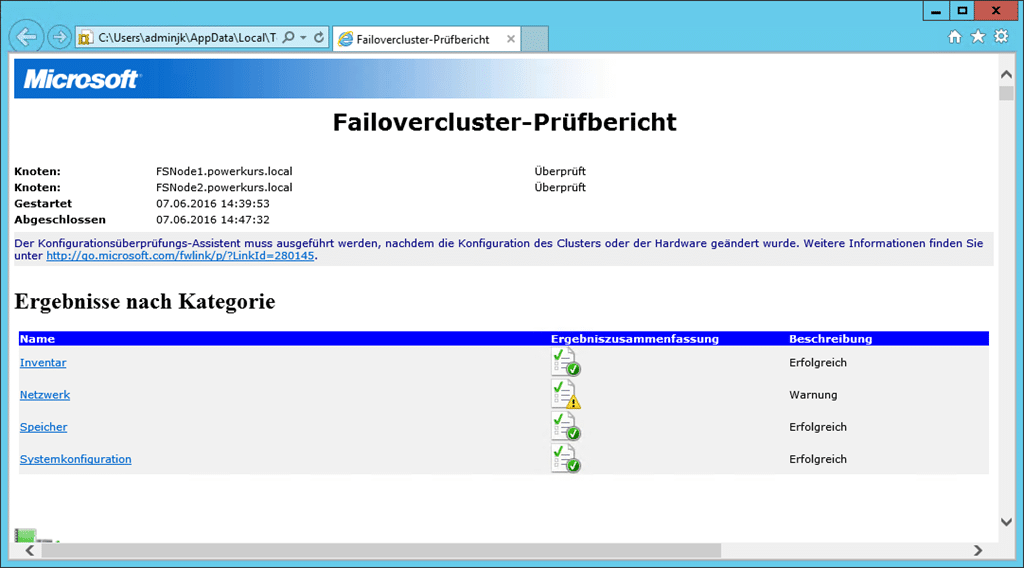
Task: Select the Failovercluster-Prüfbericht tab
Action: coord(420,39)
